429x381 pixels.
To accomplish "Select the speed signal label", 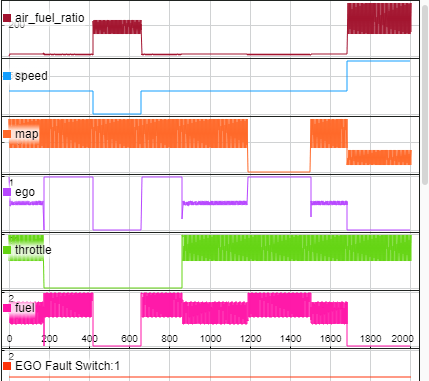I will [31, 76].
